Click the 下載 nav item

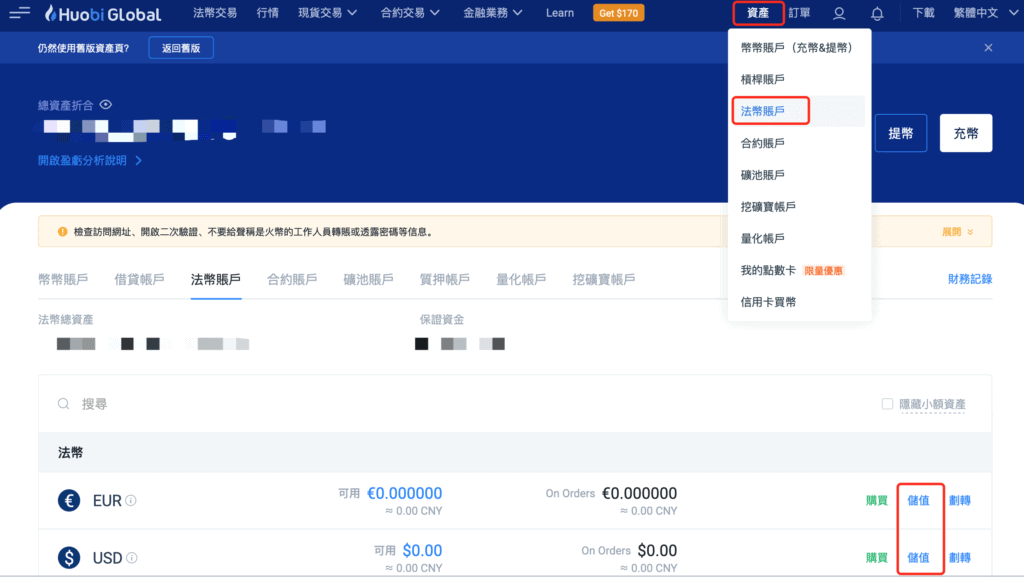923,13
